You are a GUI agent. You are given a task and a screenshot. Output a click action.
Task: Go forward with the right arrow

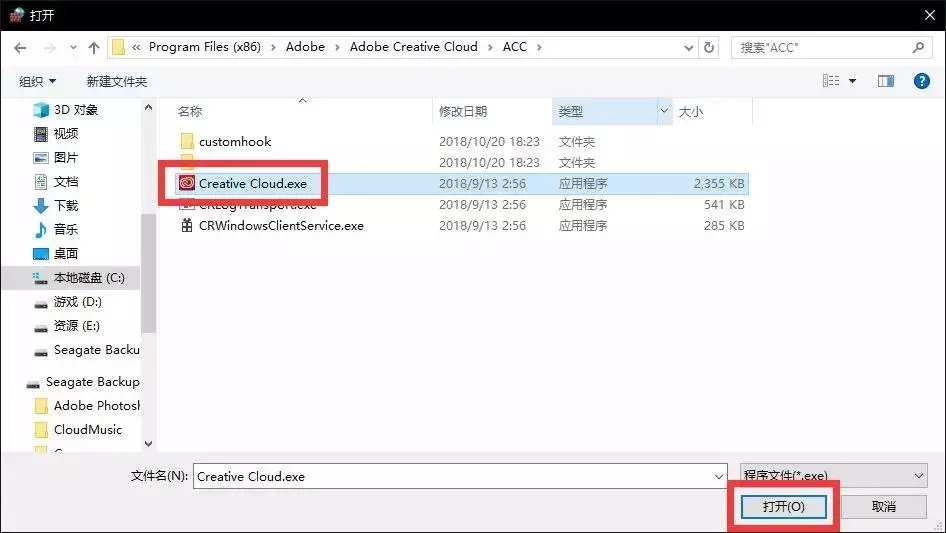[49, 48]
